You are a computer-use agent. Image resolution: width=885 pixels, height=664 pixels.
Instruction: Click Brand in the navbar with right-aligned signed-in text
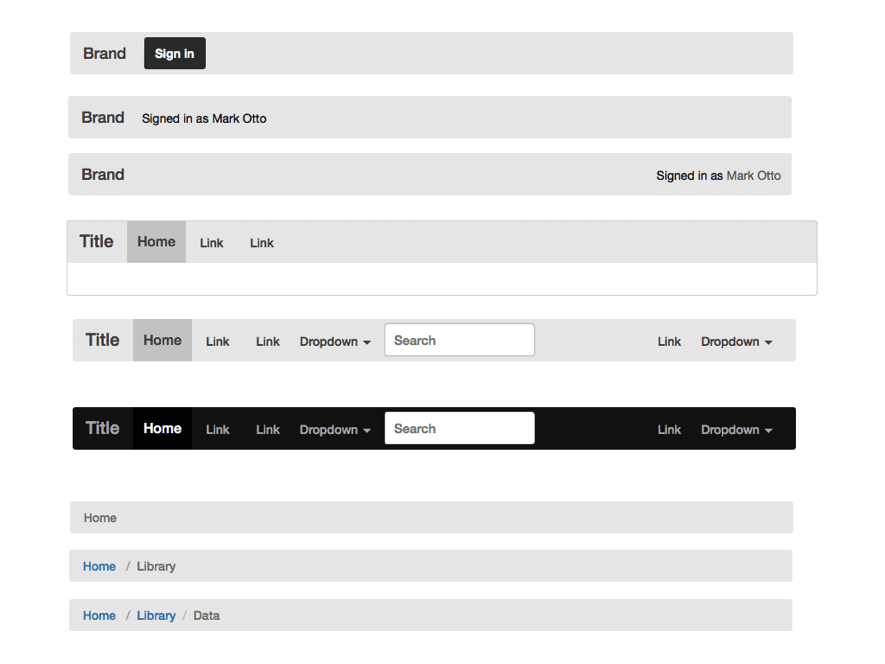pos(103,174)
